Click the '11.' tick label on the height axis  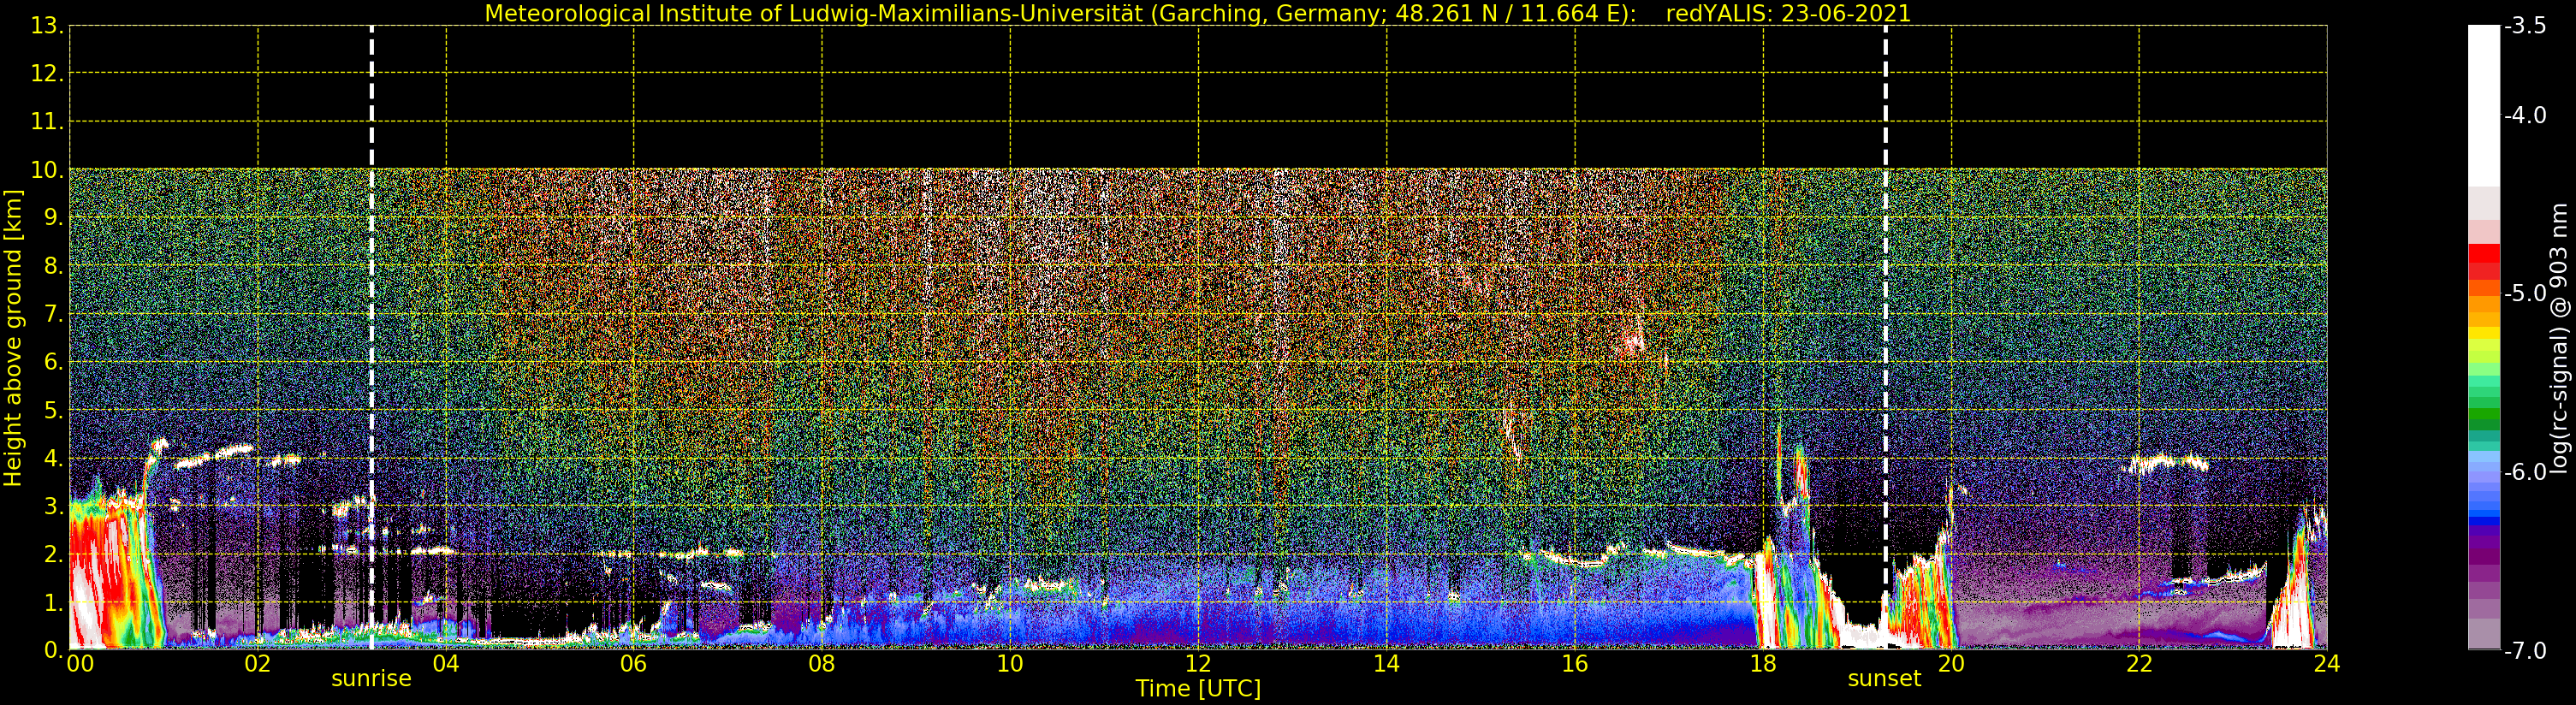[x=47, y=123]
